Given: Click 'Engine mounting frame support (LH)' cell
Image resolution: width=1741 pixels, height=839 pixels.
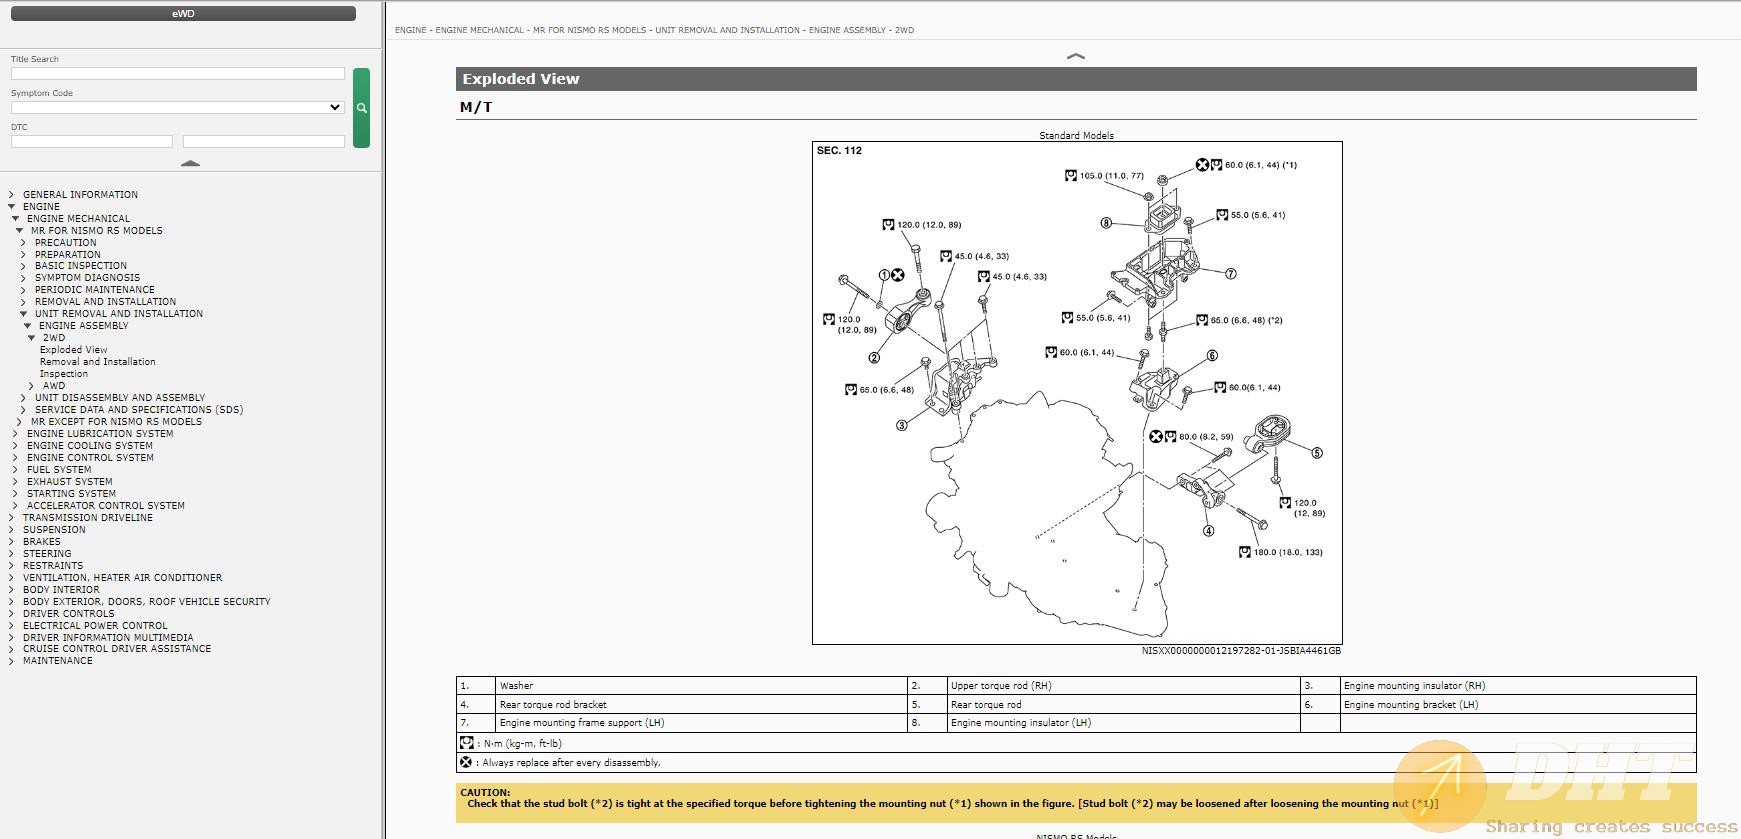Looking at the screenshot, I should 701,723.
